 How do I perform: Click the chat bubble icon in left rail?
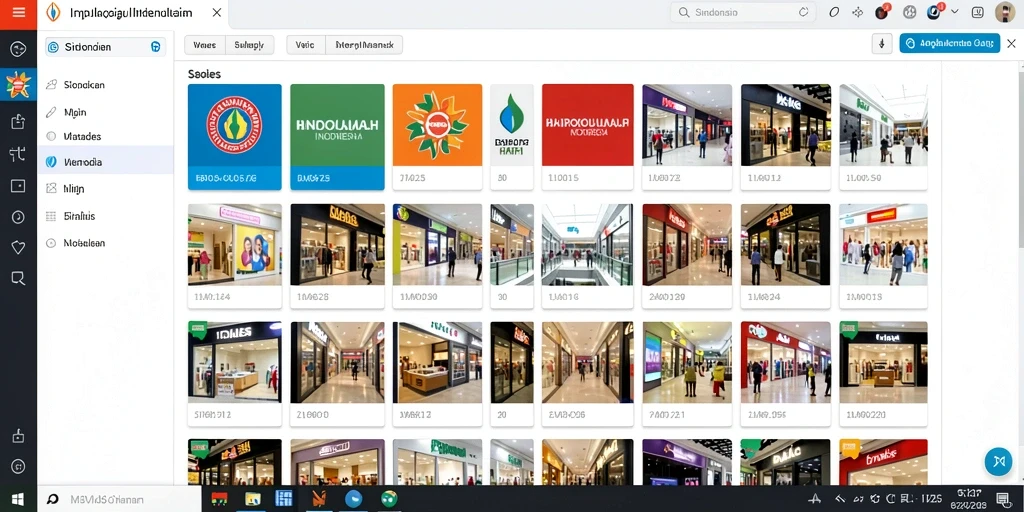(x=18, y=279)
